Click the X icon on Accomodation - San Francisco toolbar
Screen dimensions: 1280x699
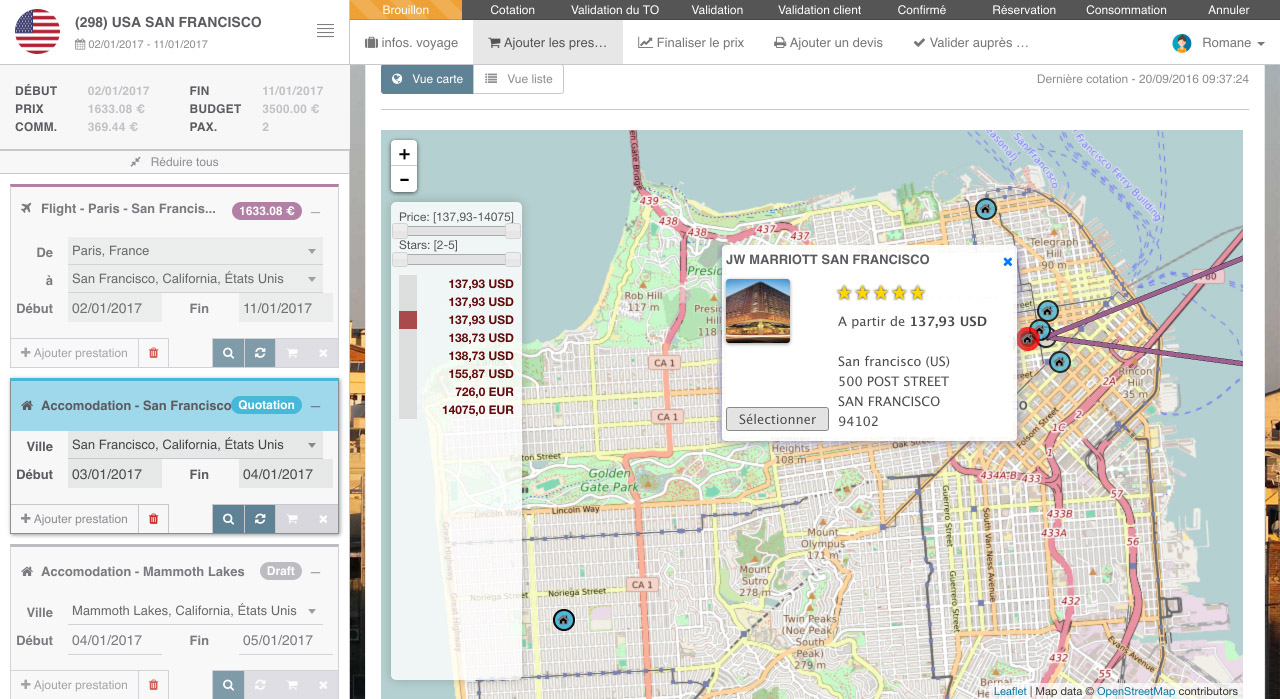click(323, 519)
